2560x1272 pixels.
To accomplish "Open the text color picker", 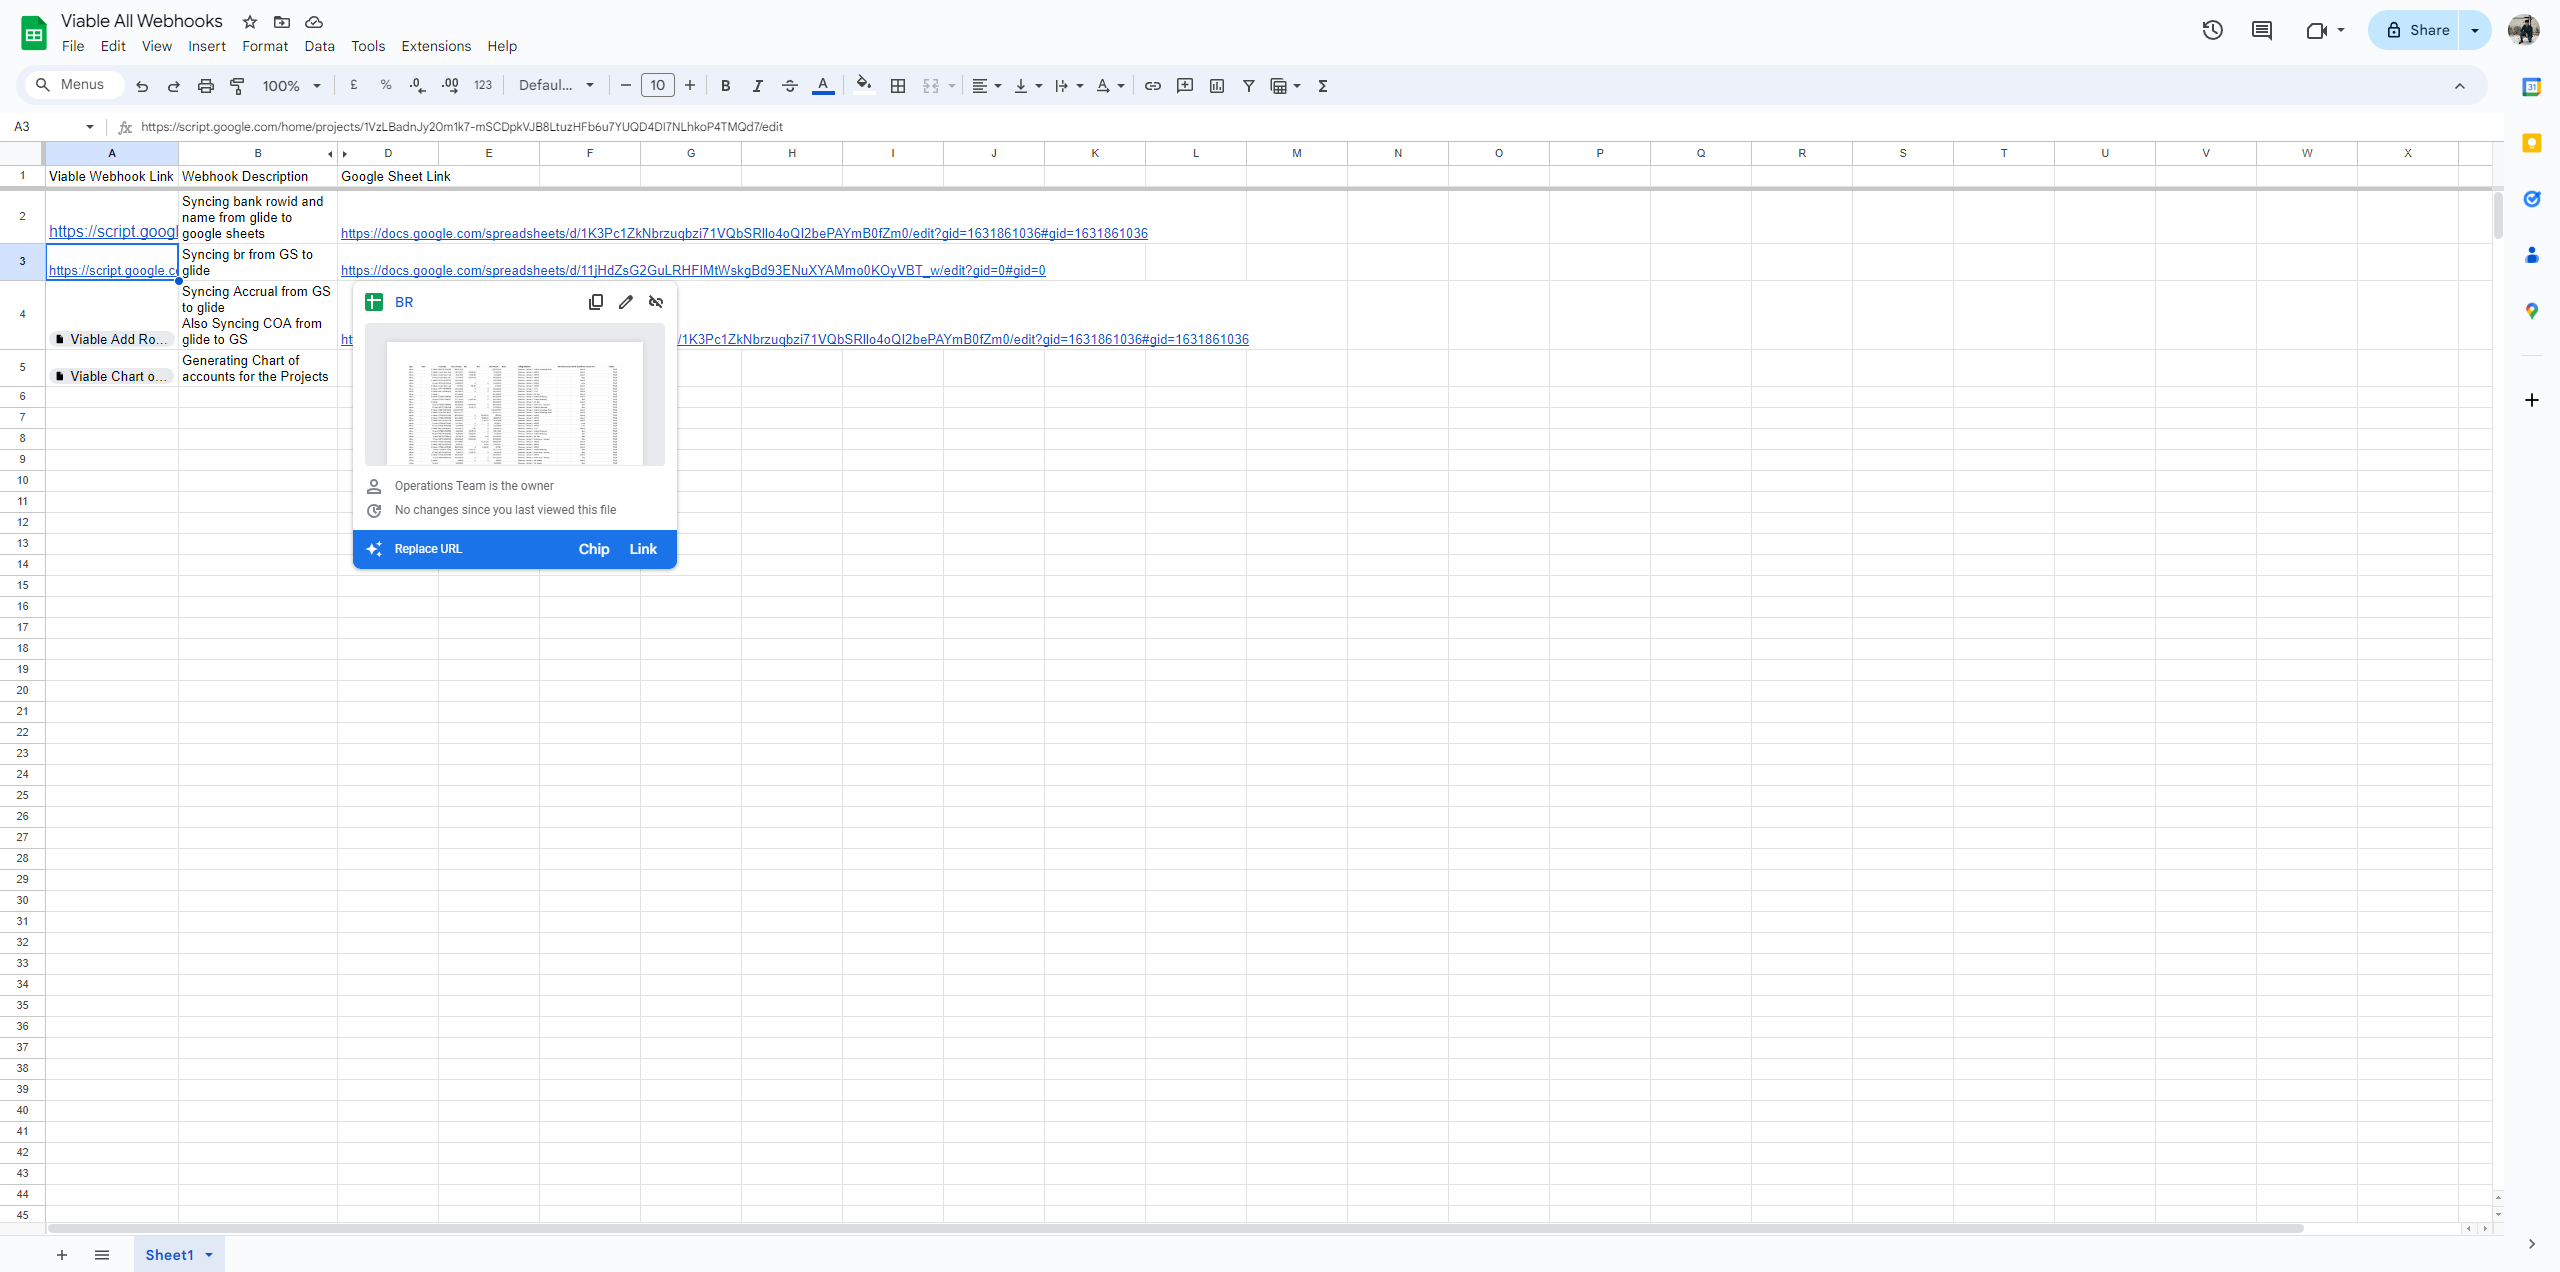I will (823, 86).
